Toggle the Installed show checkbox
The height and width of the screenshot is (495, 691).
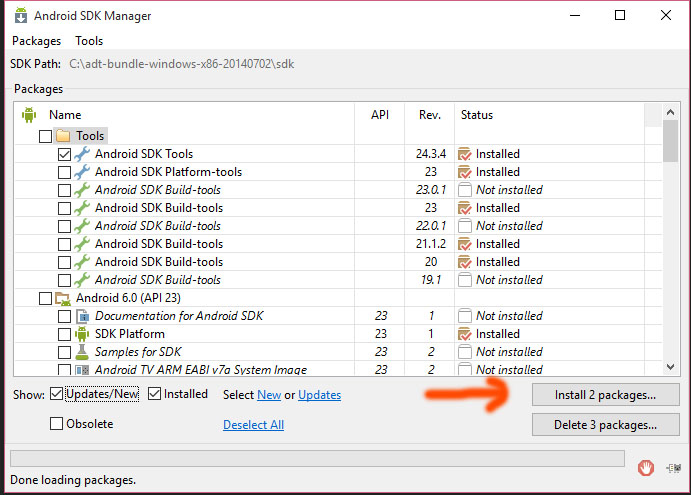[x=154, y=394]
